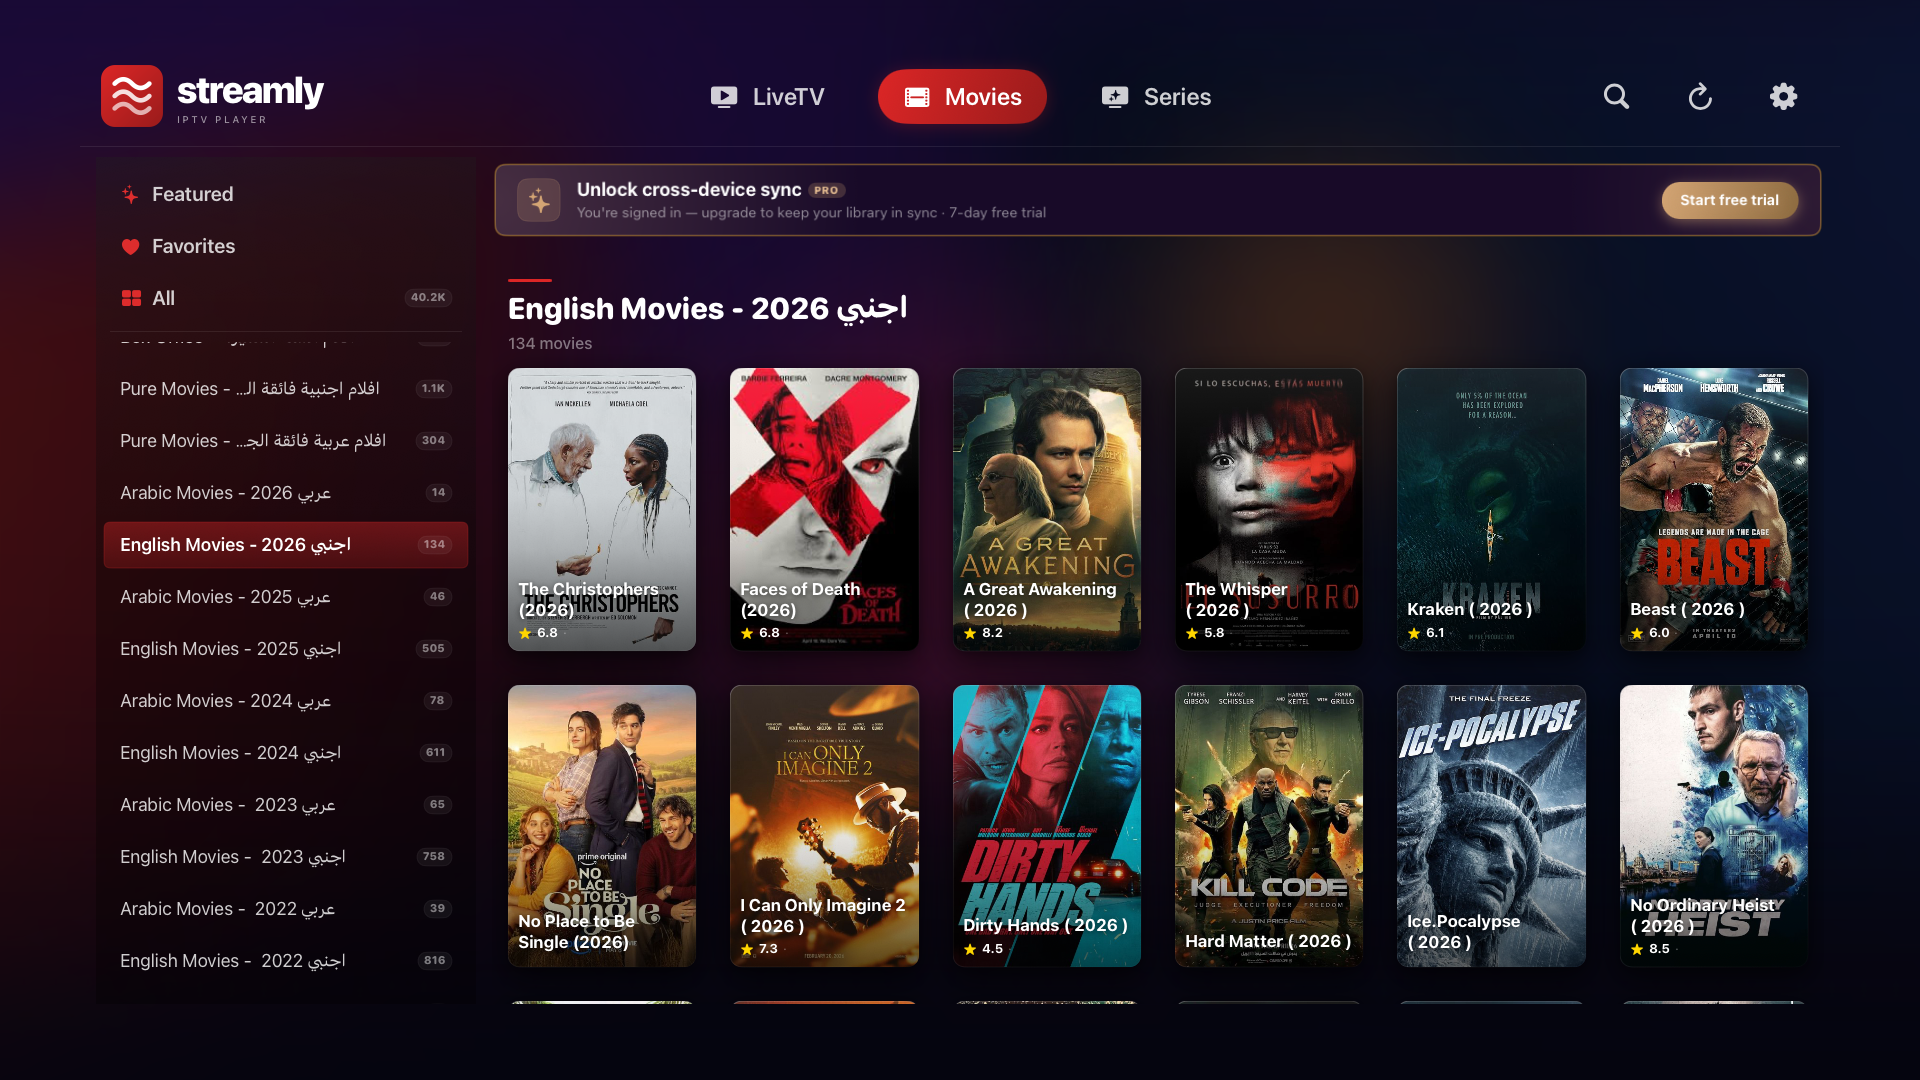Image resolution: width=1920 pixels, height=1080 pixels.
Task: Click the refresh playlist icon
Action: 1700,96
